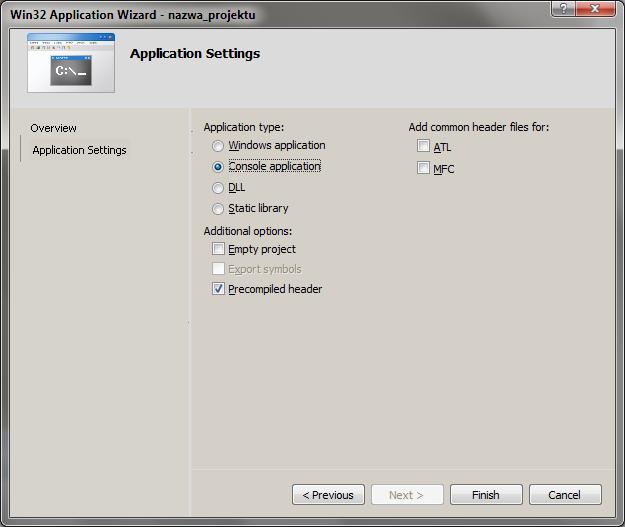Screen dimensions: 625x527
Task: Click the console application wizard image
Action: click(x=71, y=63)
